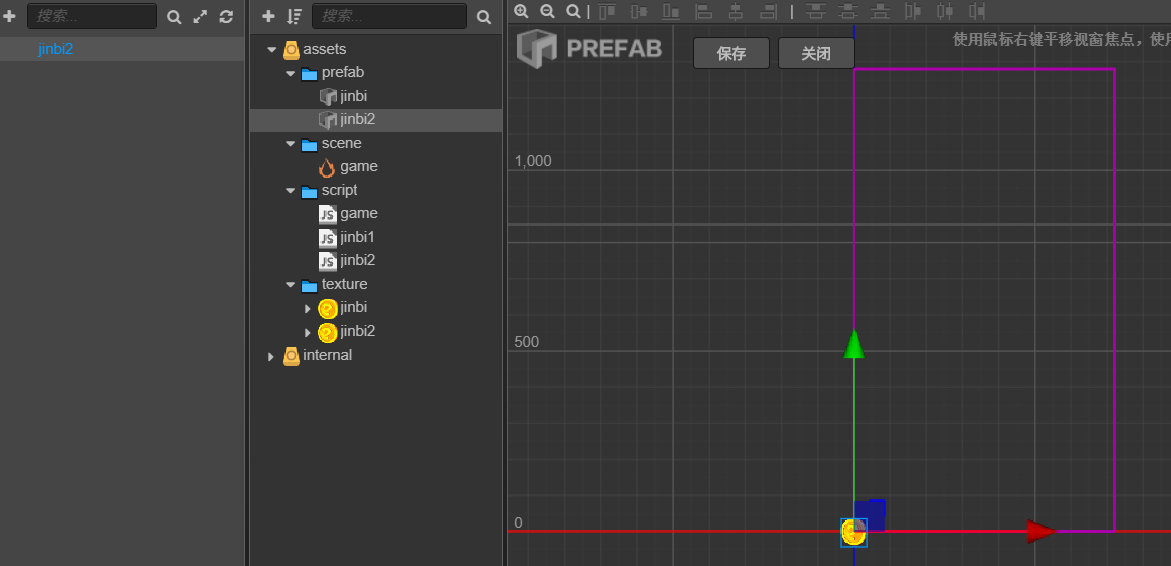Align selected nodes to vertical center
The image size is (1171, 566).
[639, 11]
